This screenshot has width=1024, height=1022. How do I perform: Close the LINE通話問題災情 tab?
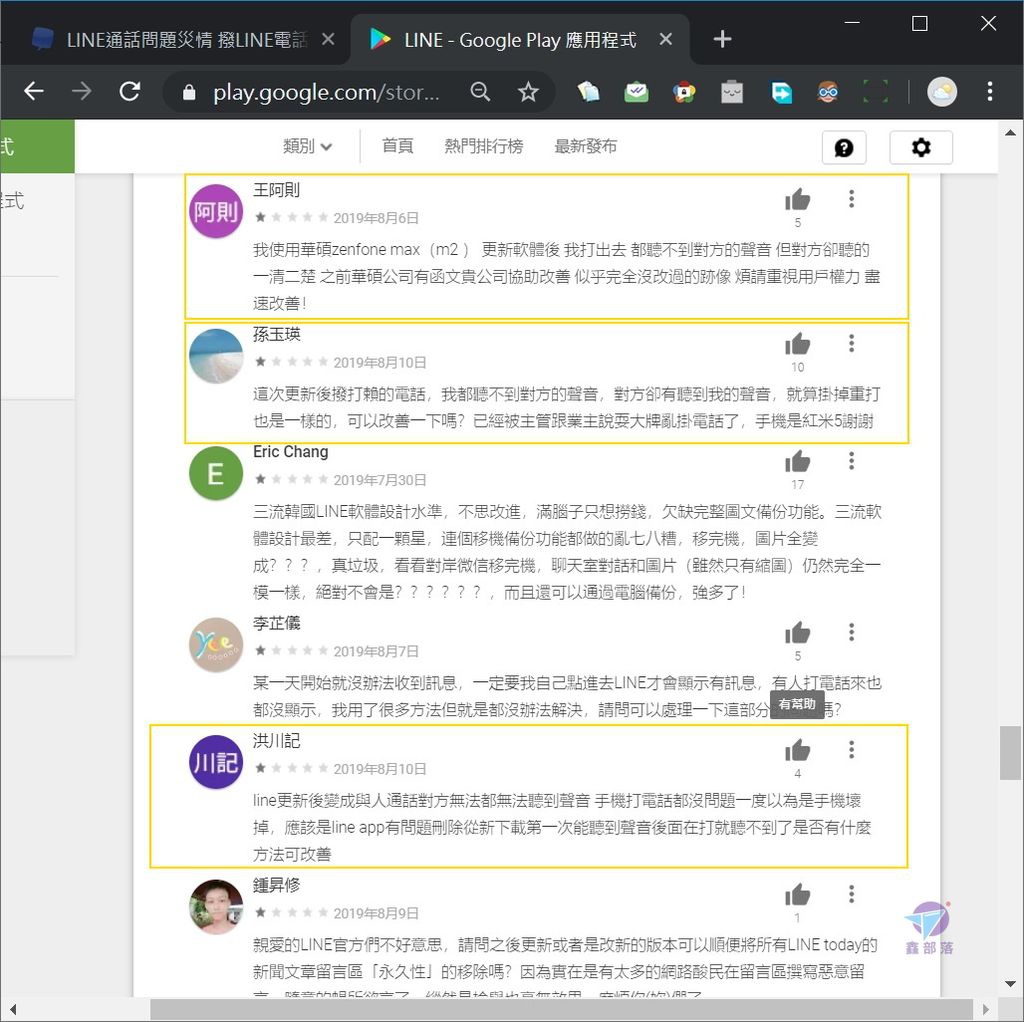click(x=328, y=39)
